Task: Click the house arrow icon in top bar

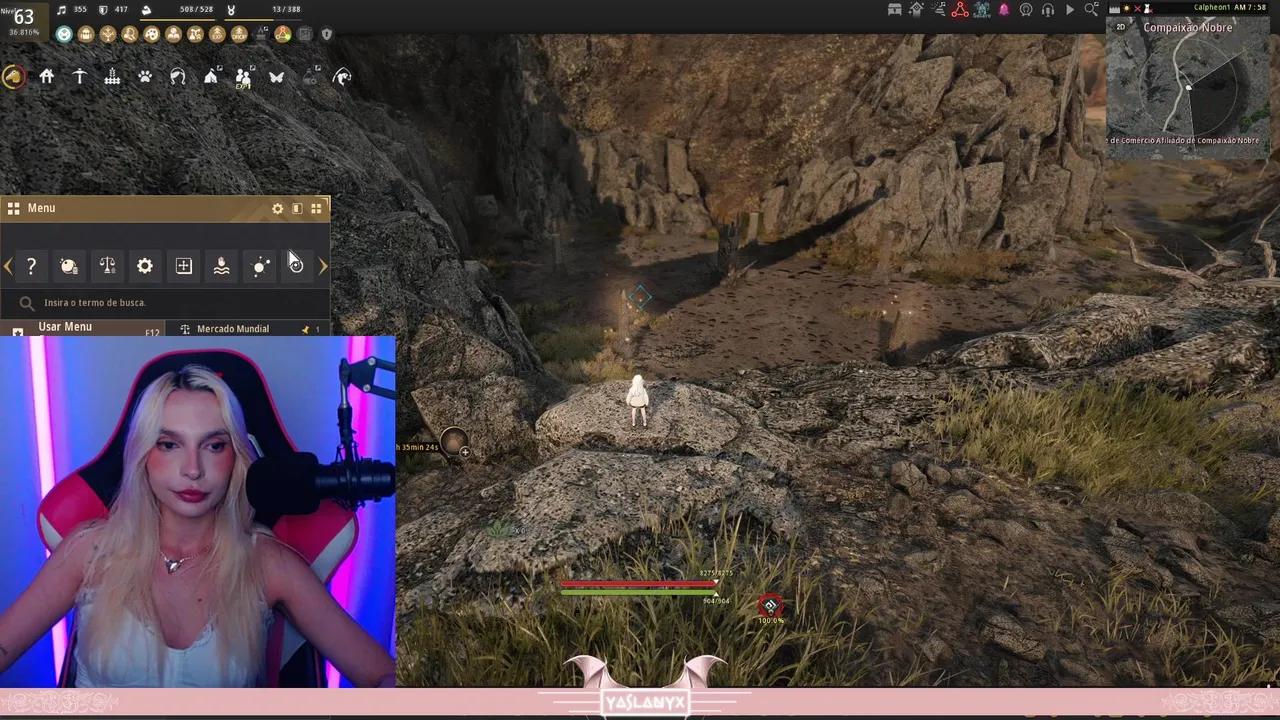Action: (916, 10)
